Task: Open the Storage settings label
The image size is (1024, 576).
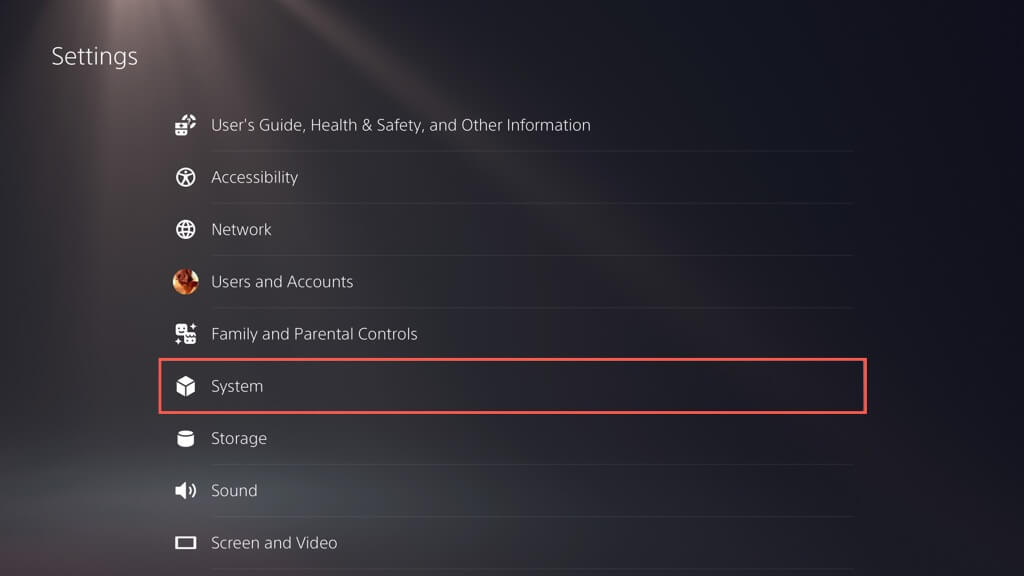Action: click(x=239, y=438)
